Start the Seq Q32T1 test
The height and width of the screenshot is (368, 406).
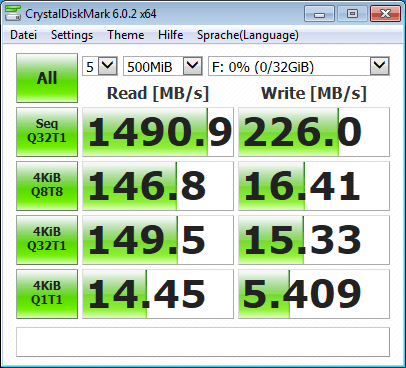(x=47, y=132)
